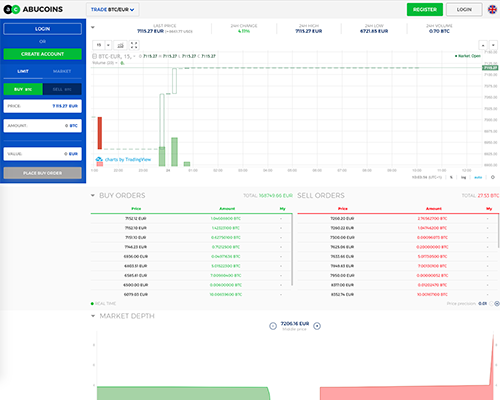Click the Market Open status label
This screenshot has height=400, width=500.
[468, 56]
